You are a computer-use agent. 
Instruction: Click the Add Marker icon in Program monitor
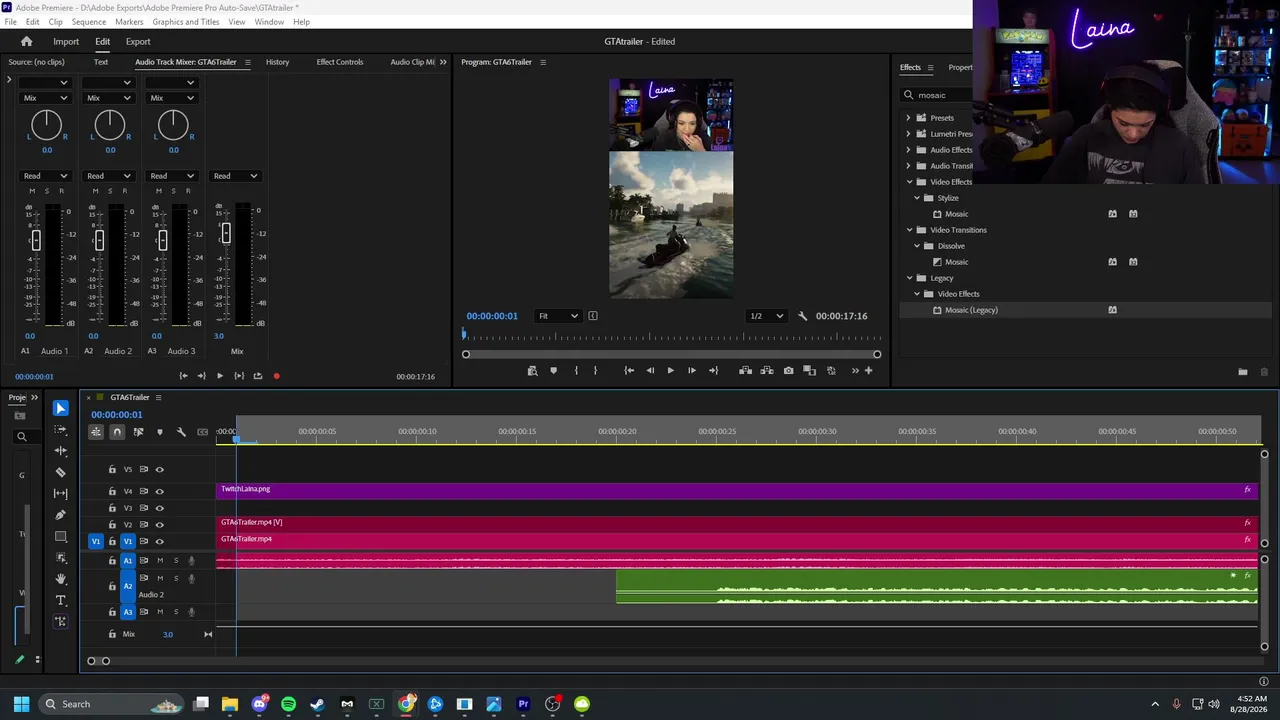pyautogui.click(x=553, y=371)
